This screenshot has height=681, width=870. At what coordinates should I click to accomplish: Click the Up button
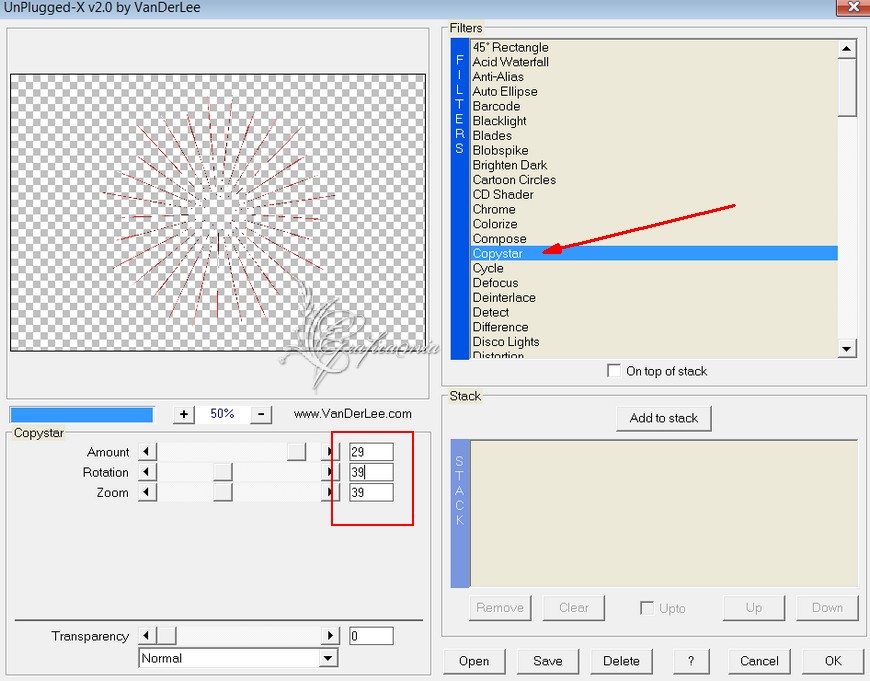pos(753,608)
